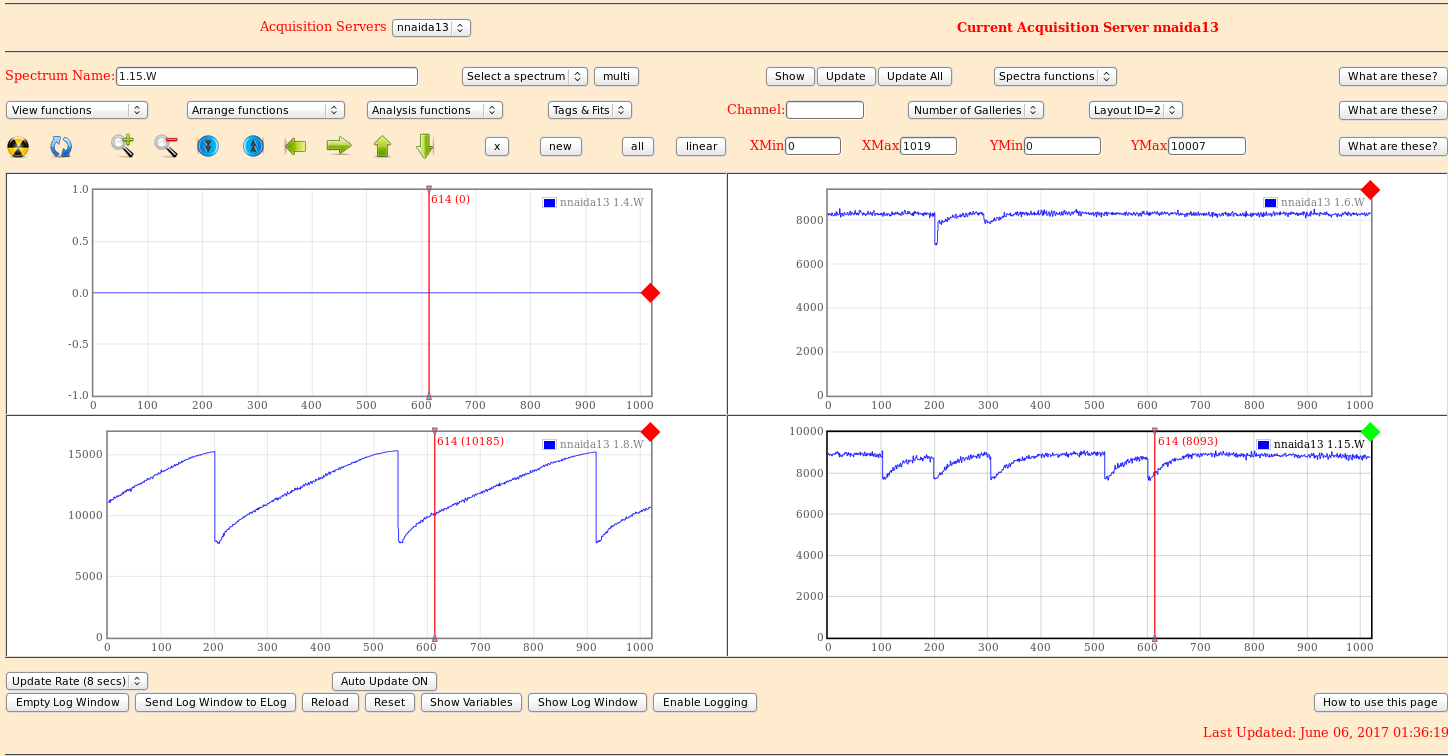Click the linear scale button
The height and width of the screenshot is (756, 1448).
(701, 146)
